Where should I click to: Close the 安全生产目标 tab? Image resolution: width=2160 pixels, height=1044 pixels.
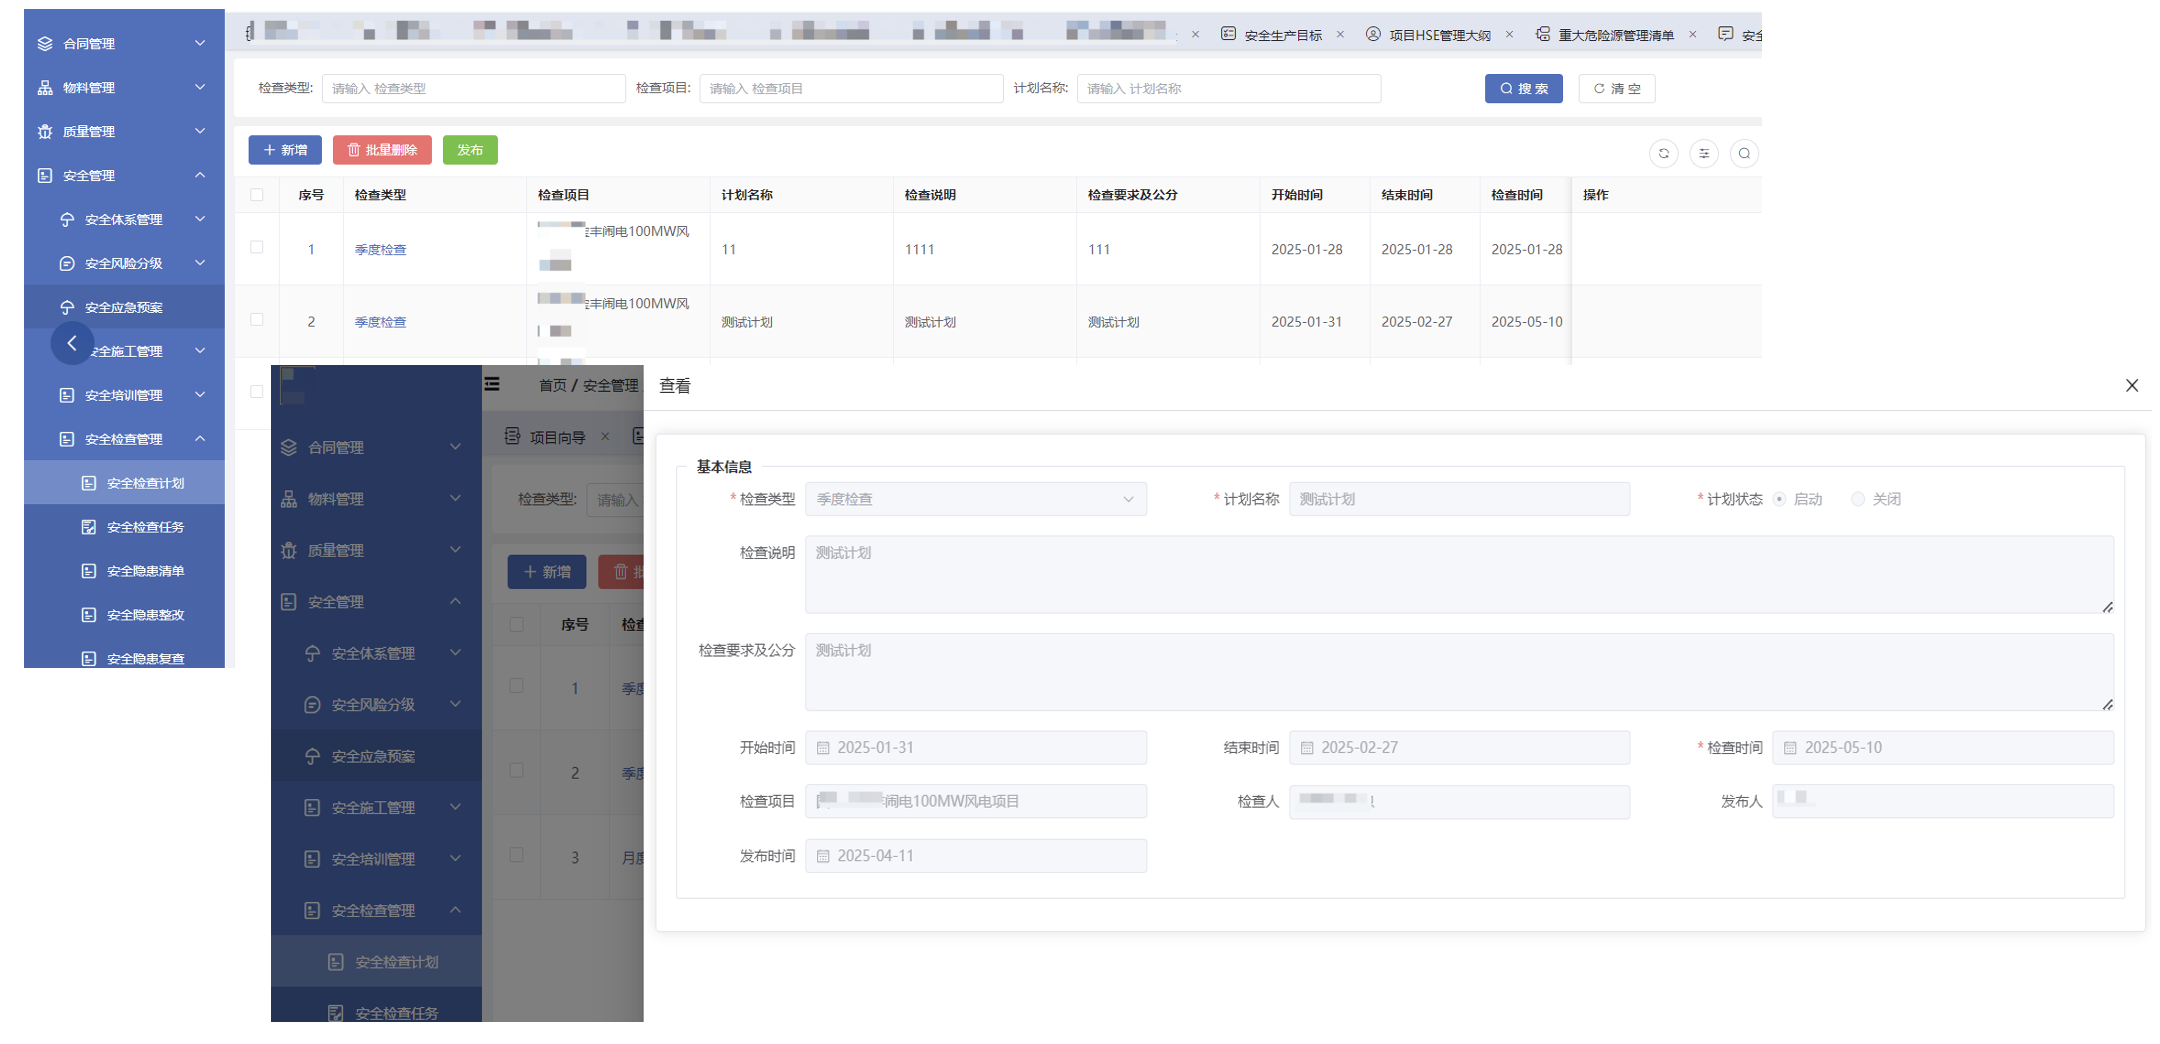click(1340, 35)
